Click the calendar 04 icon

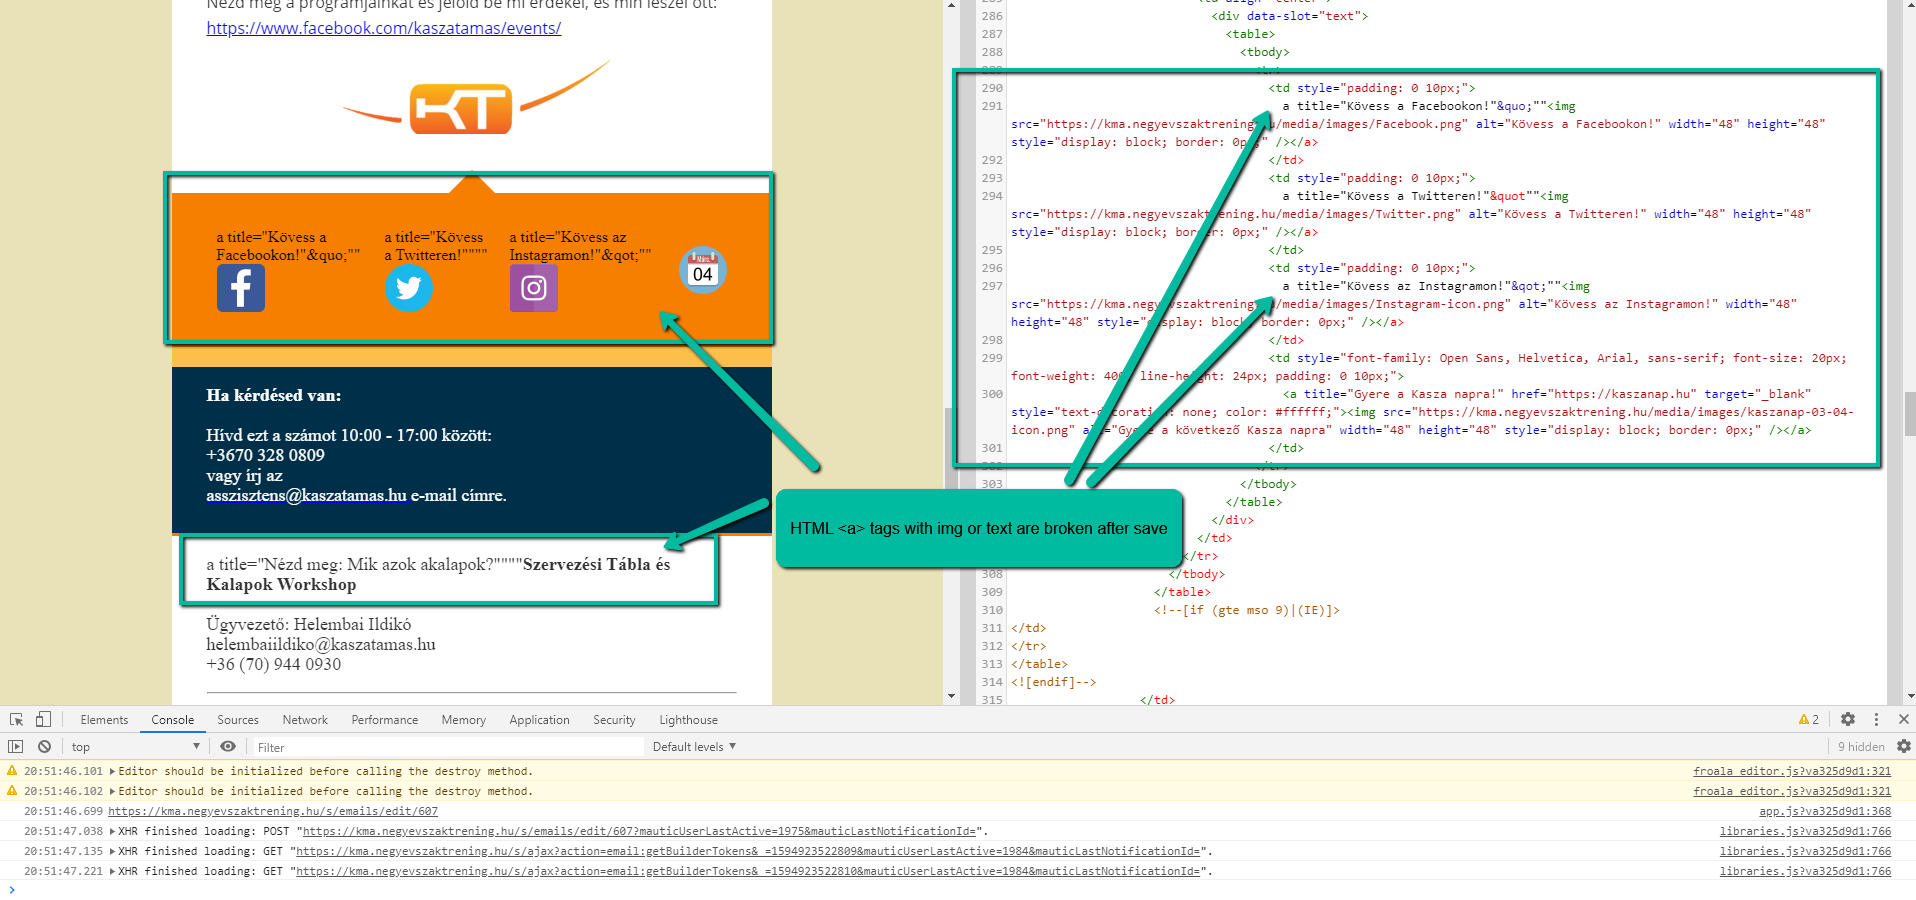(703, 270)
